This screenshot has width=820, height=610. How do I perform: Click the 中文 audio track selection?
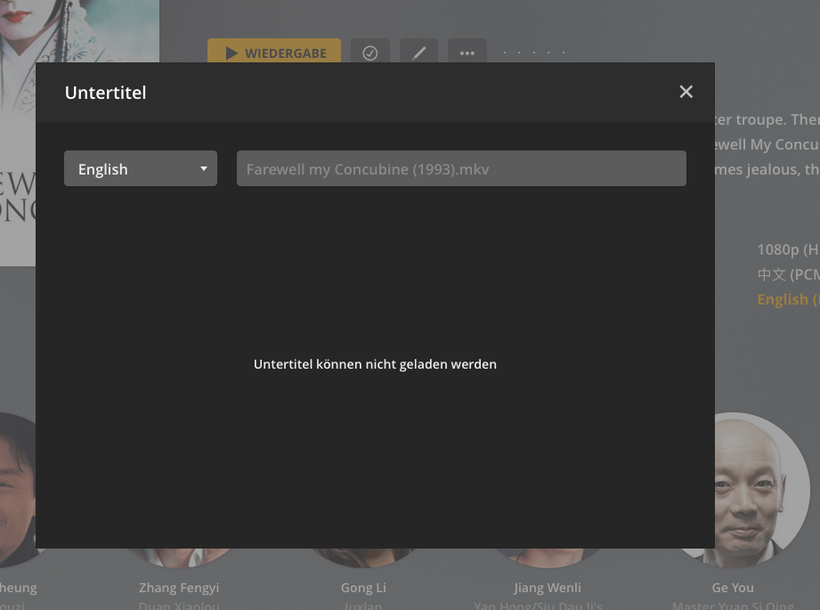(x=788, y=274)
